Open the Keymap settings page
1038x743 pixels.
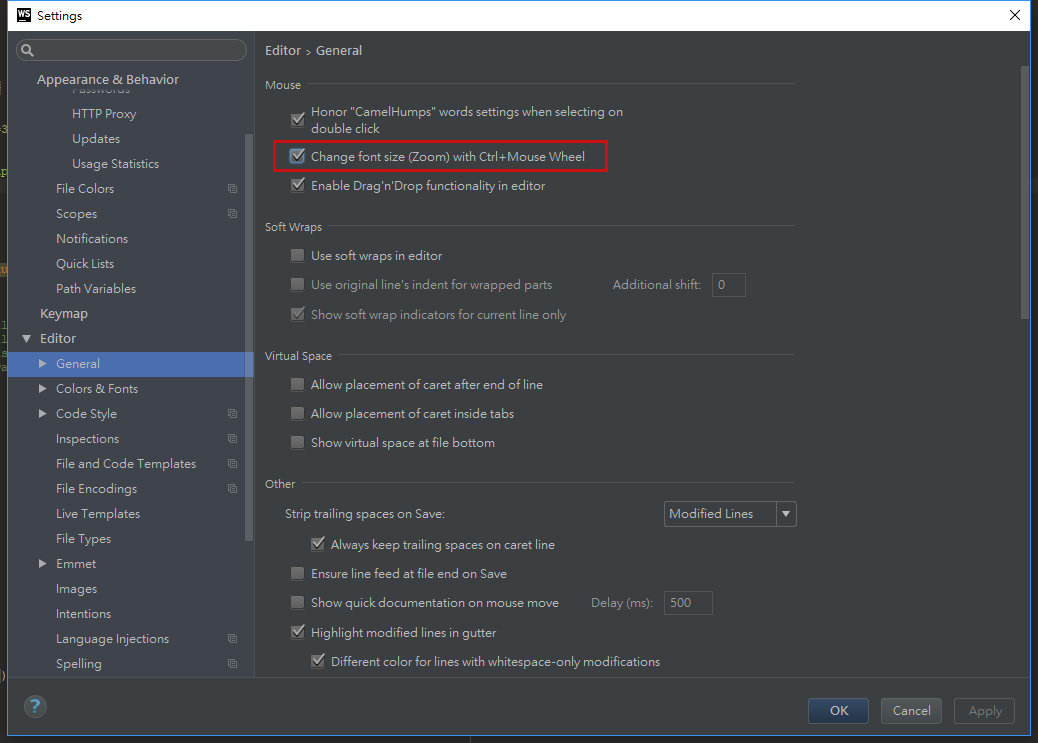pos(64,314)
